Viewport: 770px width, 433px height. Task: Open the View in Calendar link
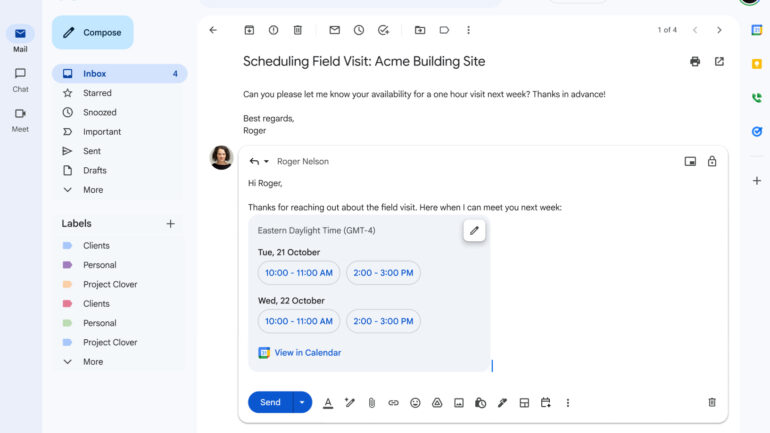[307, 353]
